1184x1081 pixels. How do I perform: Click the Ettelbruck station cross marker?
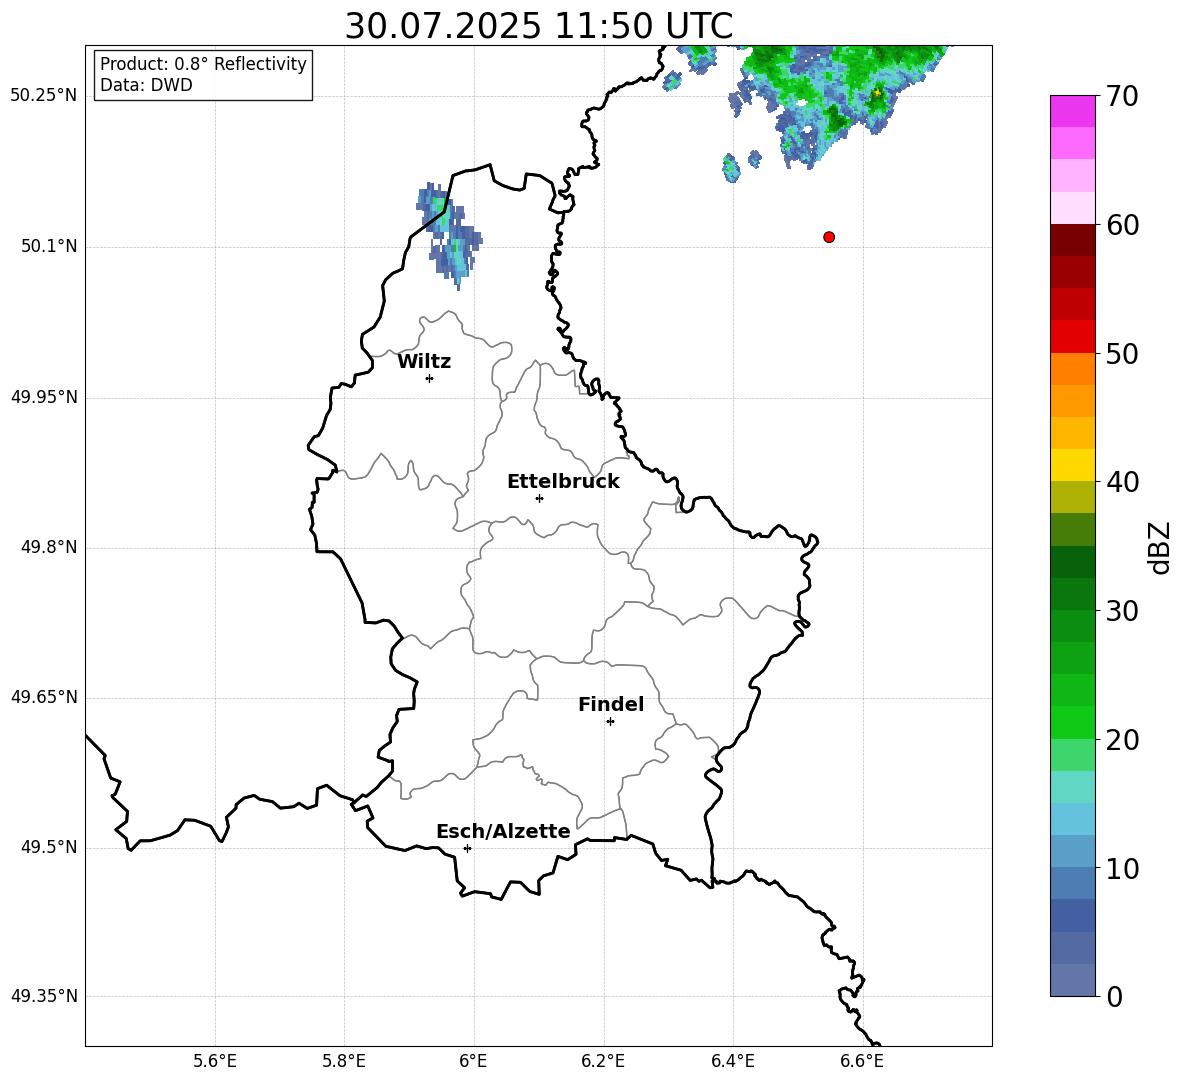[539, 498]
